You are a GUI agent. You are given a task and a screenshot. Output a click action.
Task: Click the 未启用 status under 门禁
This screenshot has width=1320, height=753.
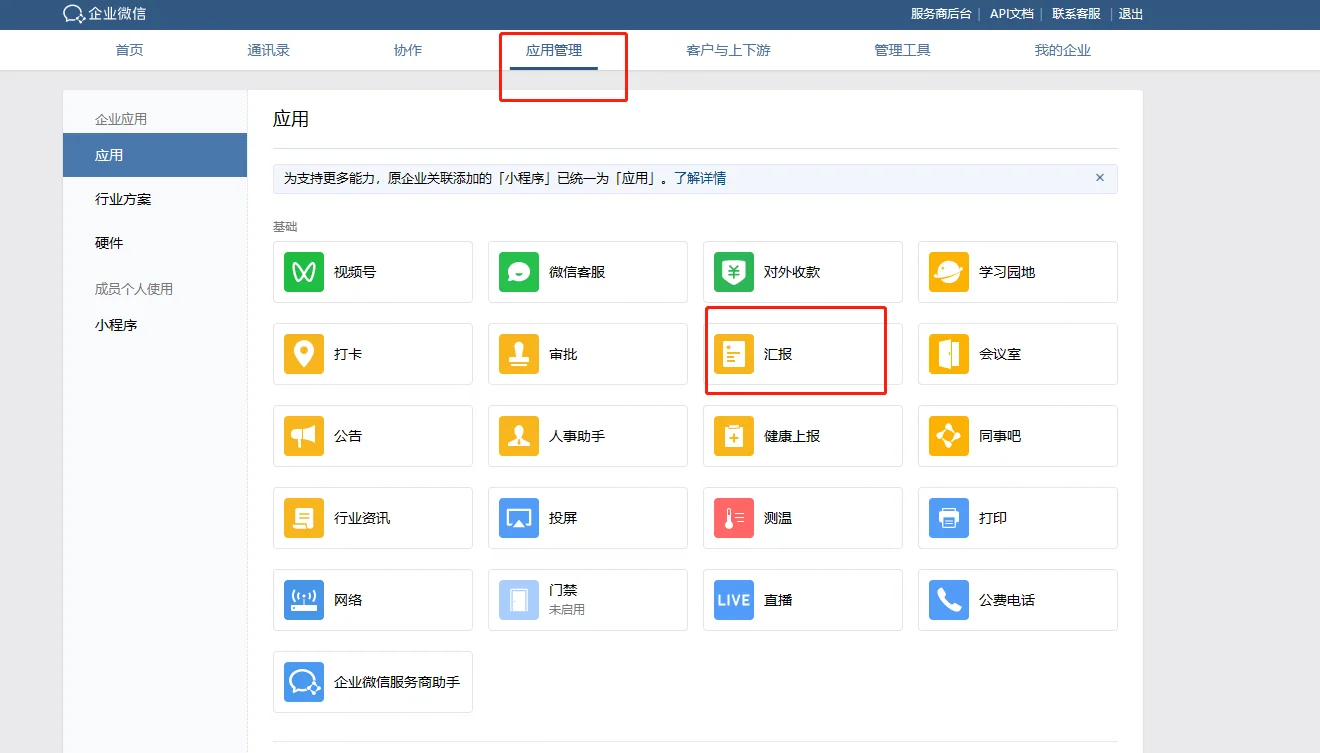coord(567,610)
